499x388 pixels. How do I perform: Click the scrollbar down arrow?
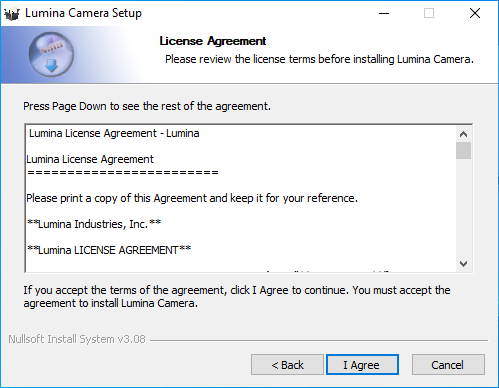coord(463,264)
